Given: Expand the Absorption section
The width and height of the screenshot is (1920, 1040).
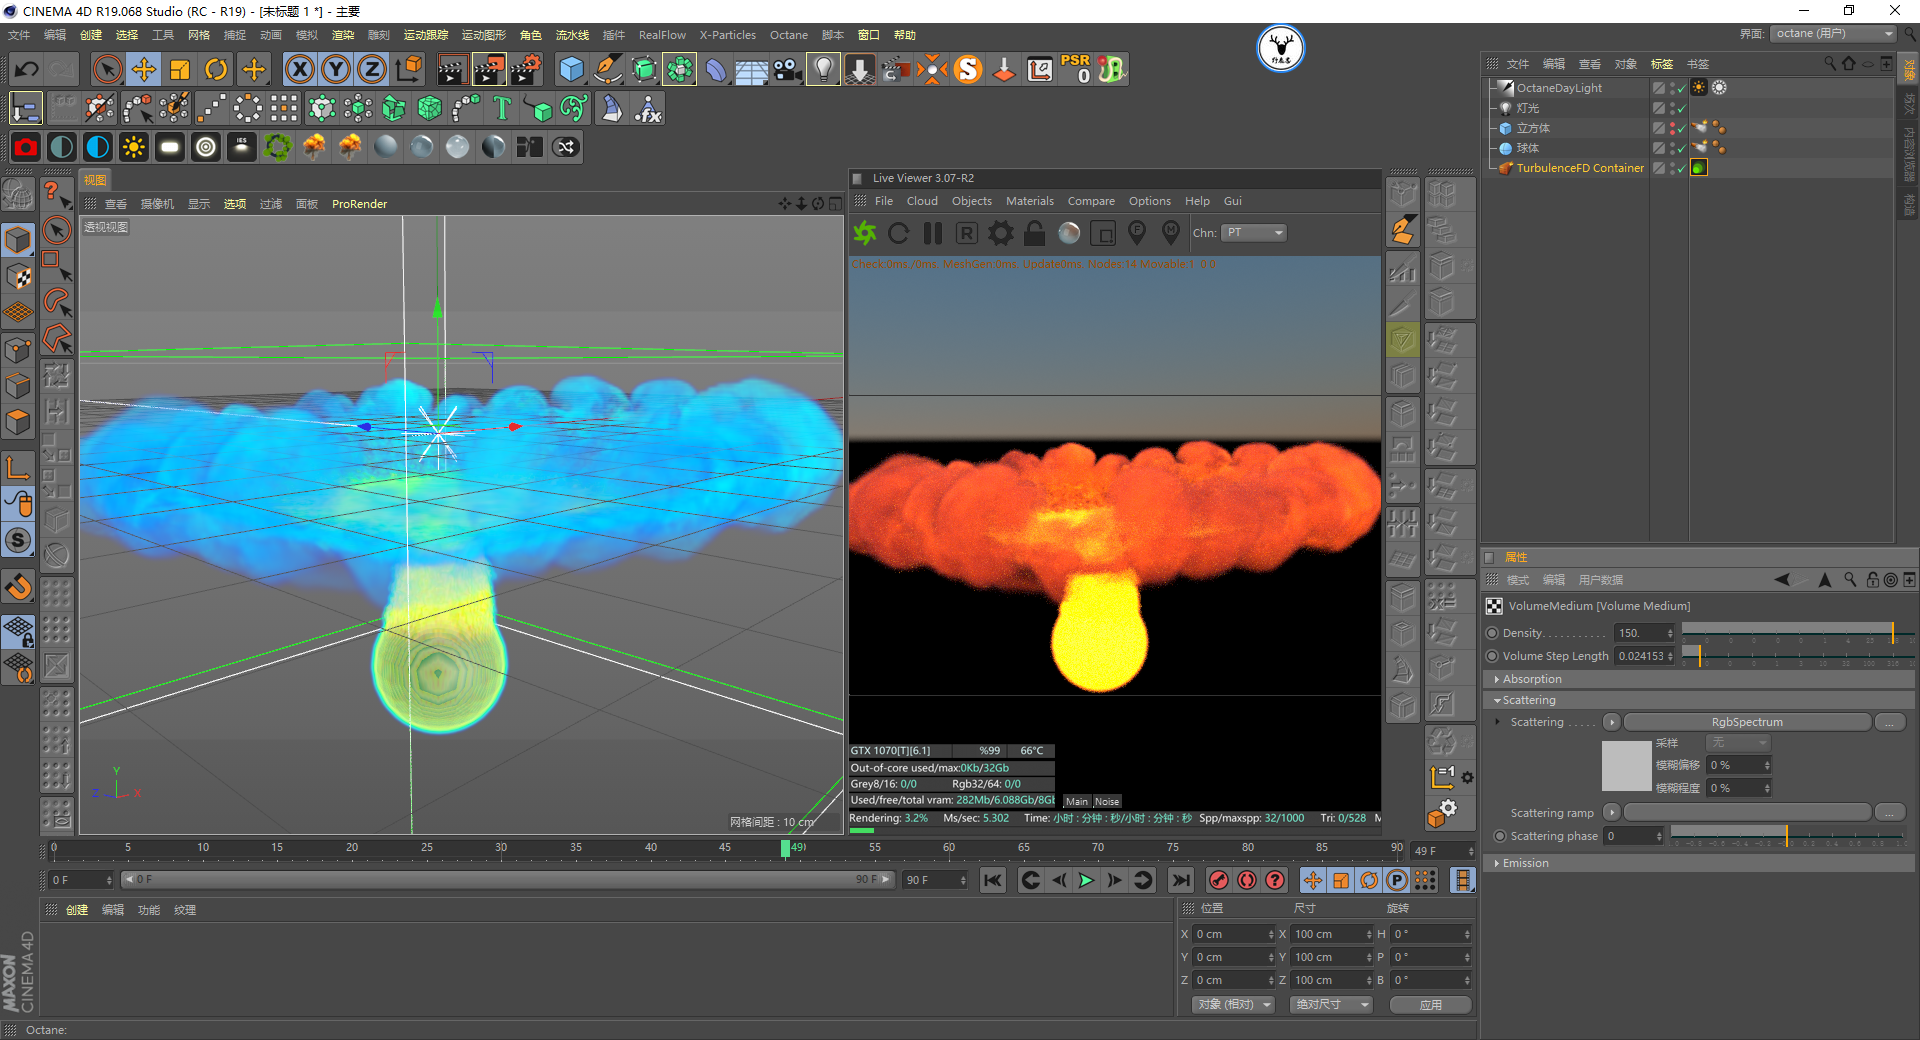Looking at the screenshot, I should click(x=1531, y=679).
